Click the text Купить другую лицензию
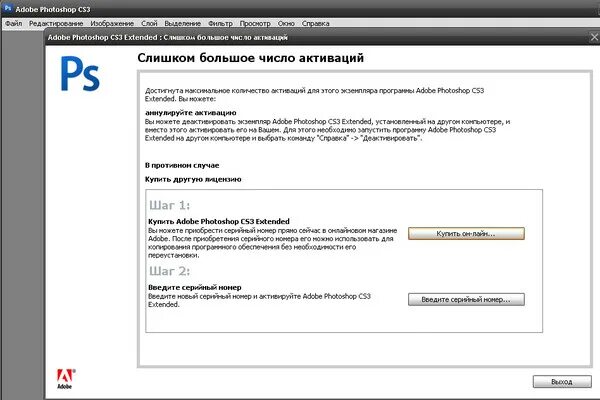 193,179
